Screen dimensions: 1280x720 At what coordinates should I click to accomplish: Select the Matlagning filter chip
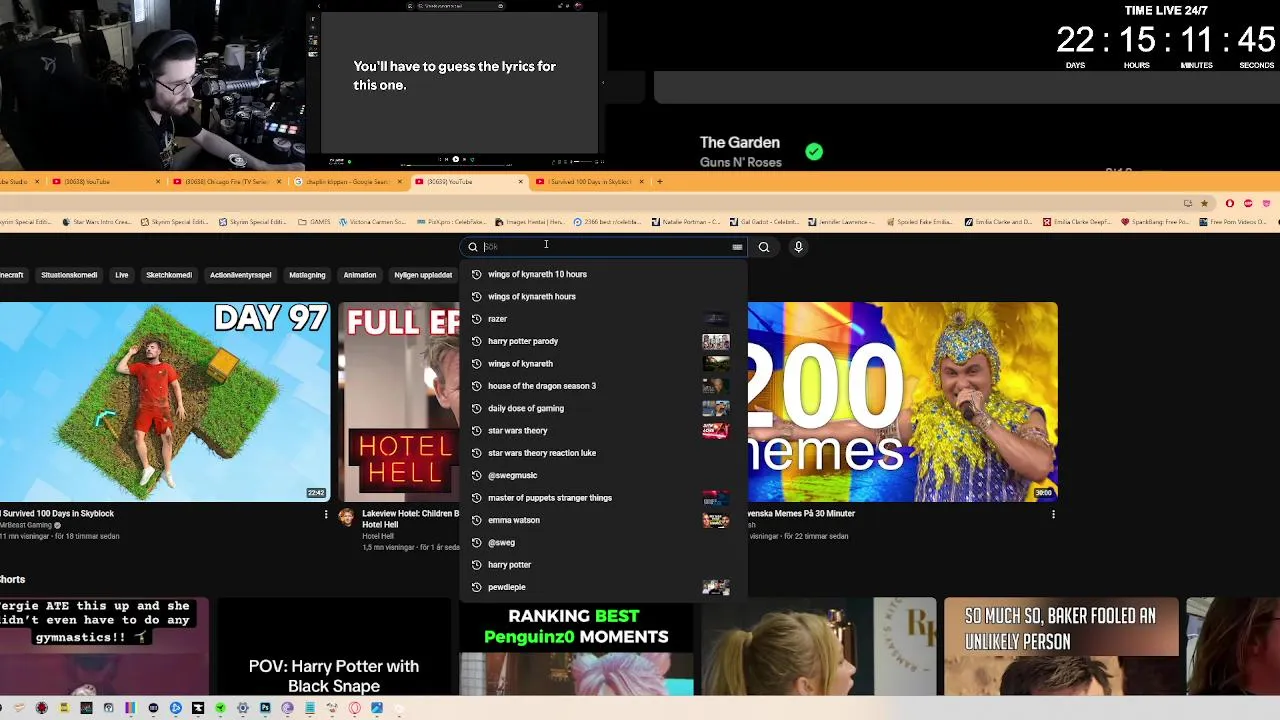[307, 275]
